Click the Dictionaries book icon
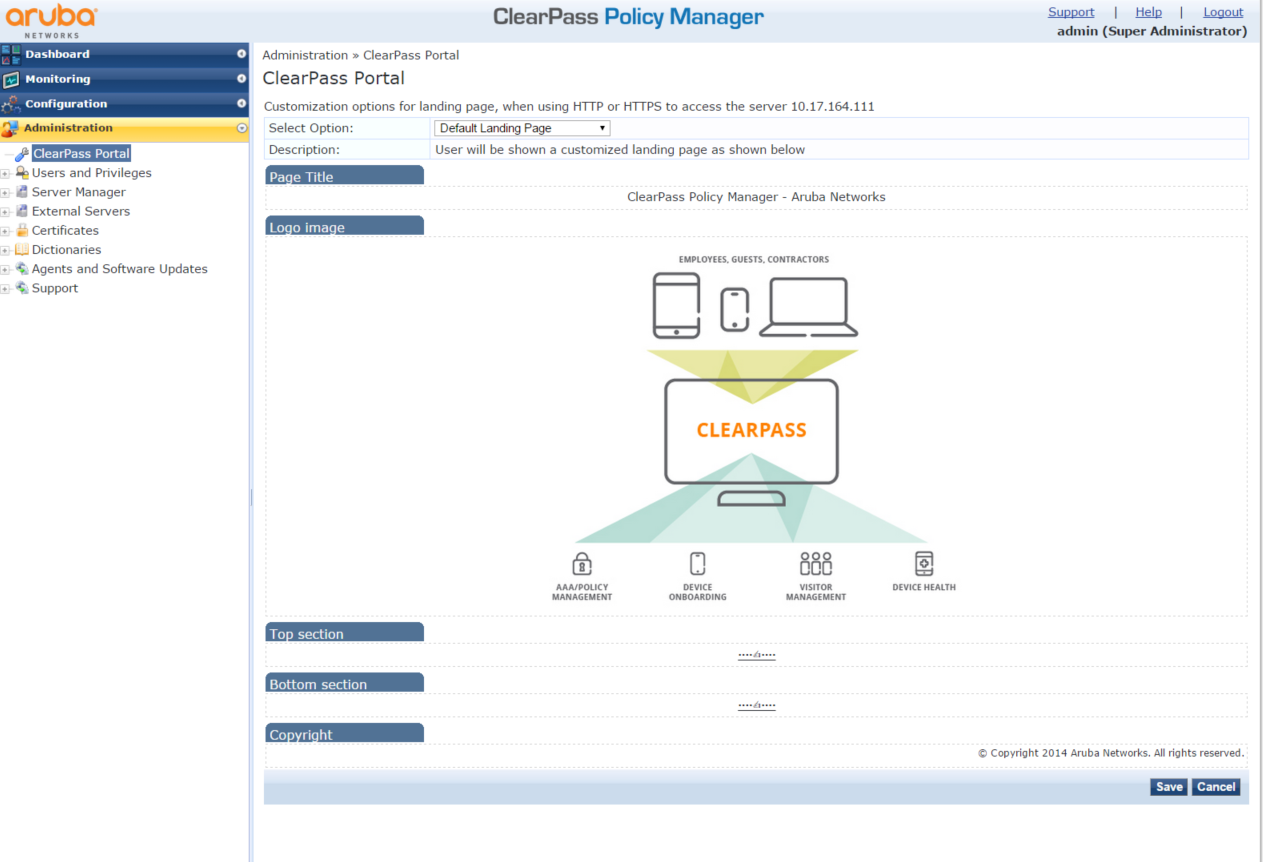1263x862 pixels. [x=22, y=250]
